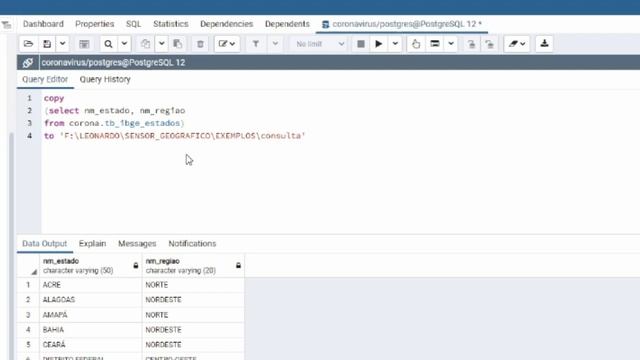The image size is (640, 360).
Task: Open the Statistics tab
Action: click(171, 24)
